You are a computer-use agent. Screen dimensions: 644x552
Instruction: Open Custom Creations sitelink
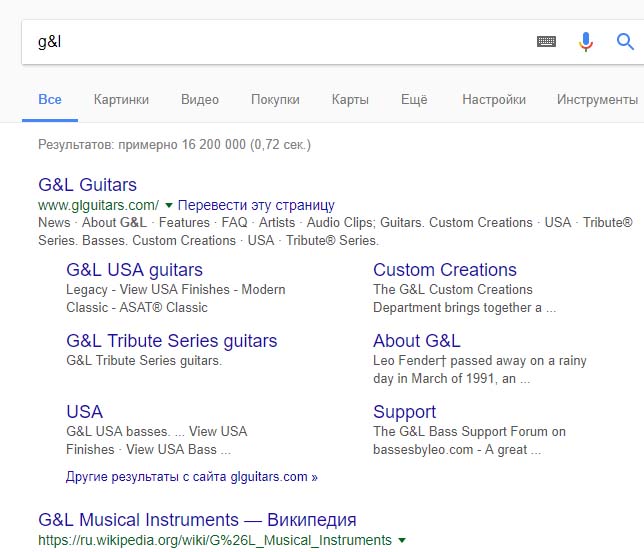pos(445,270)
